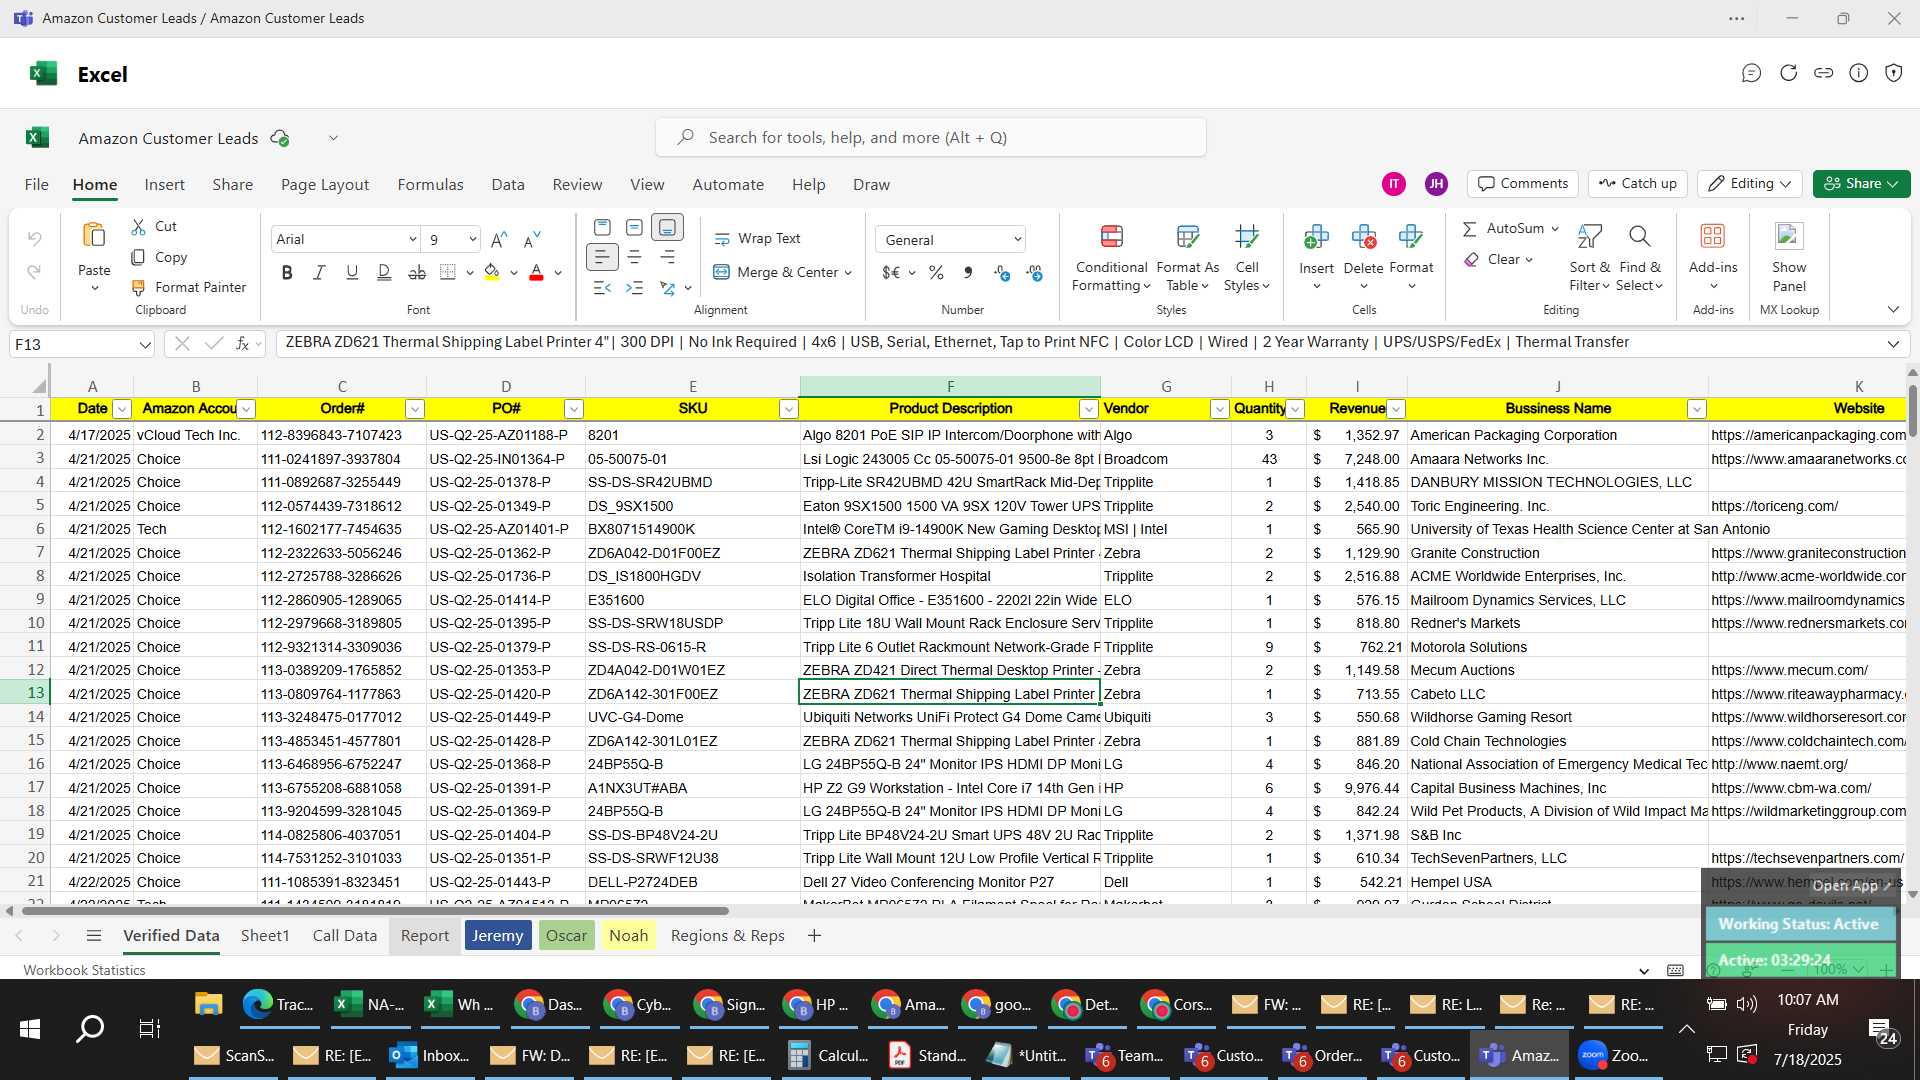
Task: Switch to Regions & Reps sheet
Action: coord(727,936)
